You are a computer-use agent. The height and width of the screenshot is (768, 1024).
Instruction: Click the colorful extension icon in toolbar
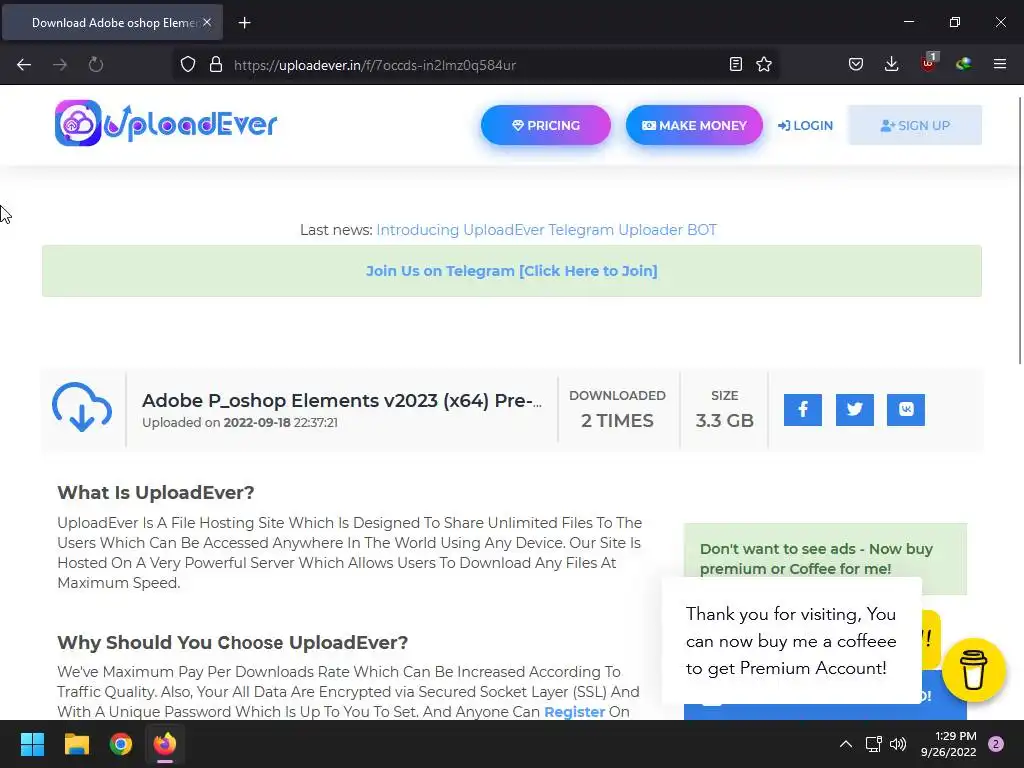click(963, 64)
